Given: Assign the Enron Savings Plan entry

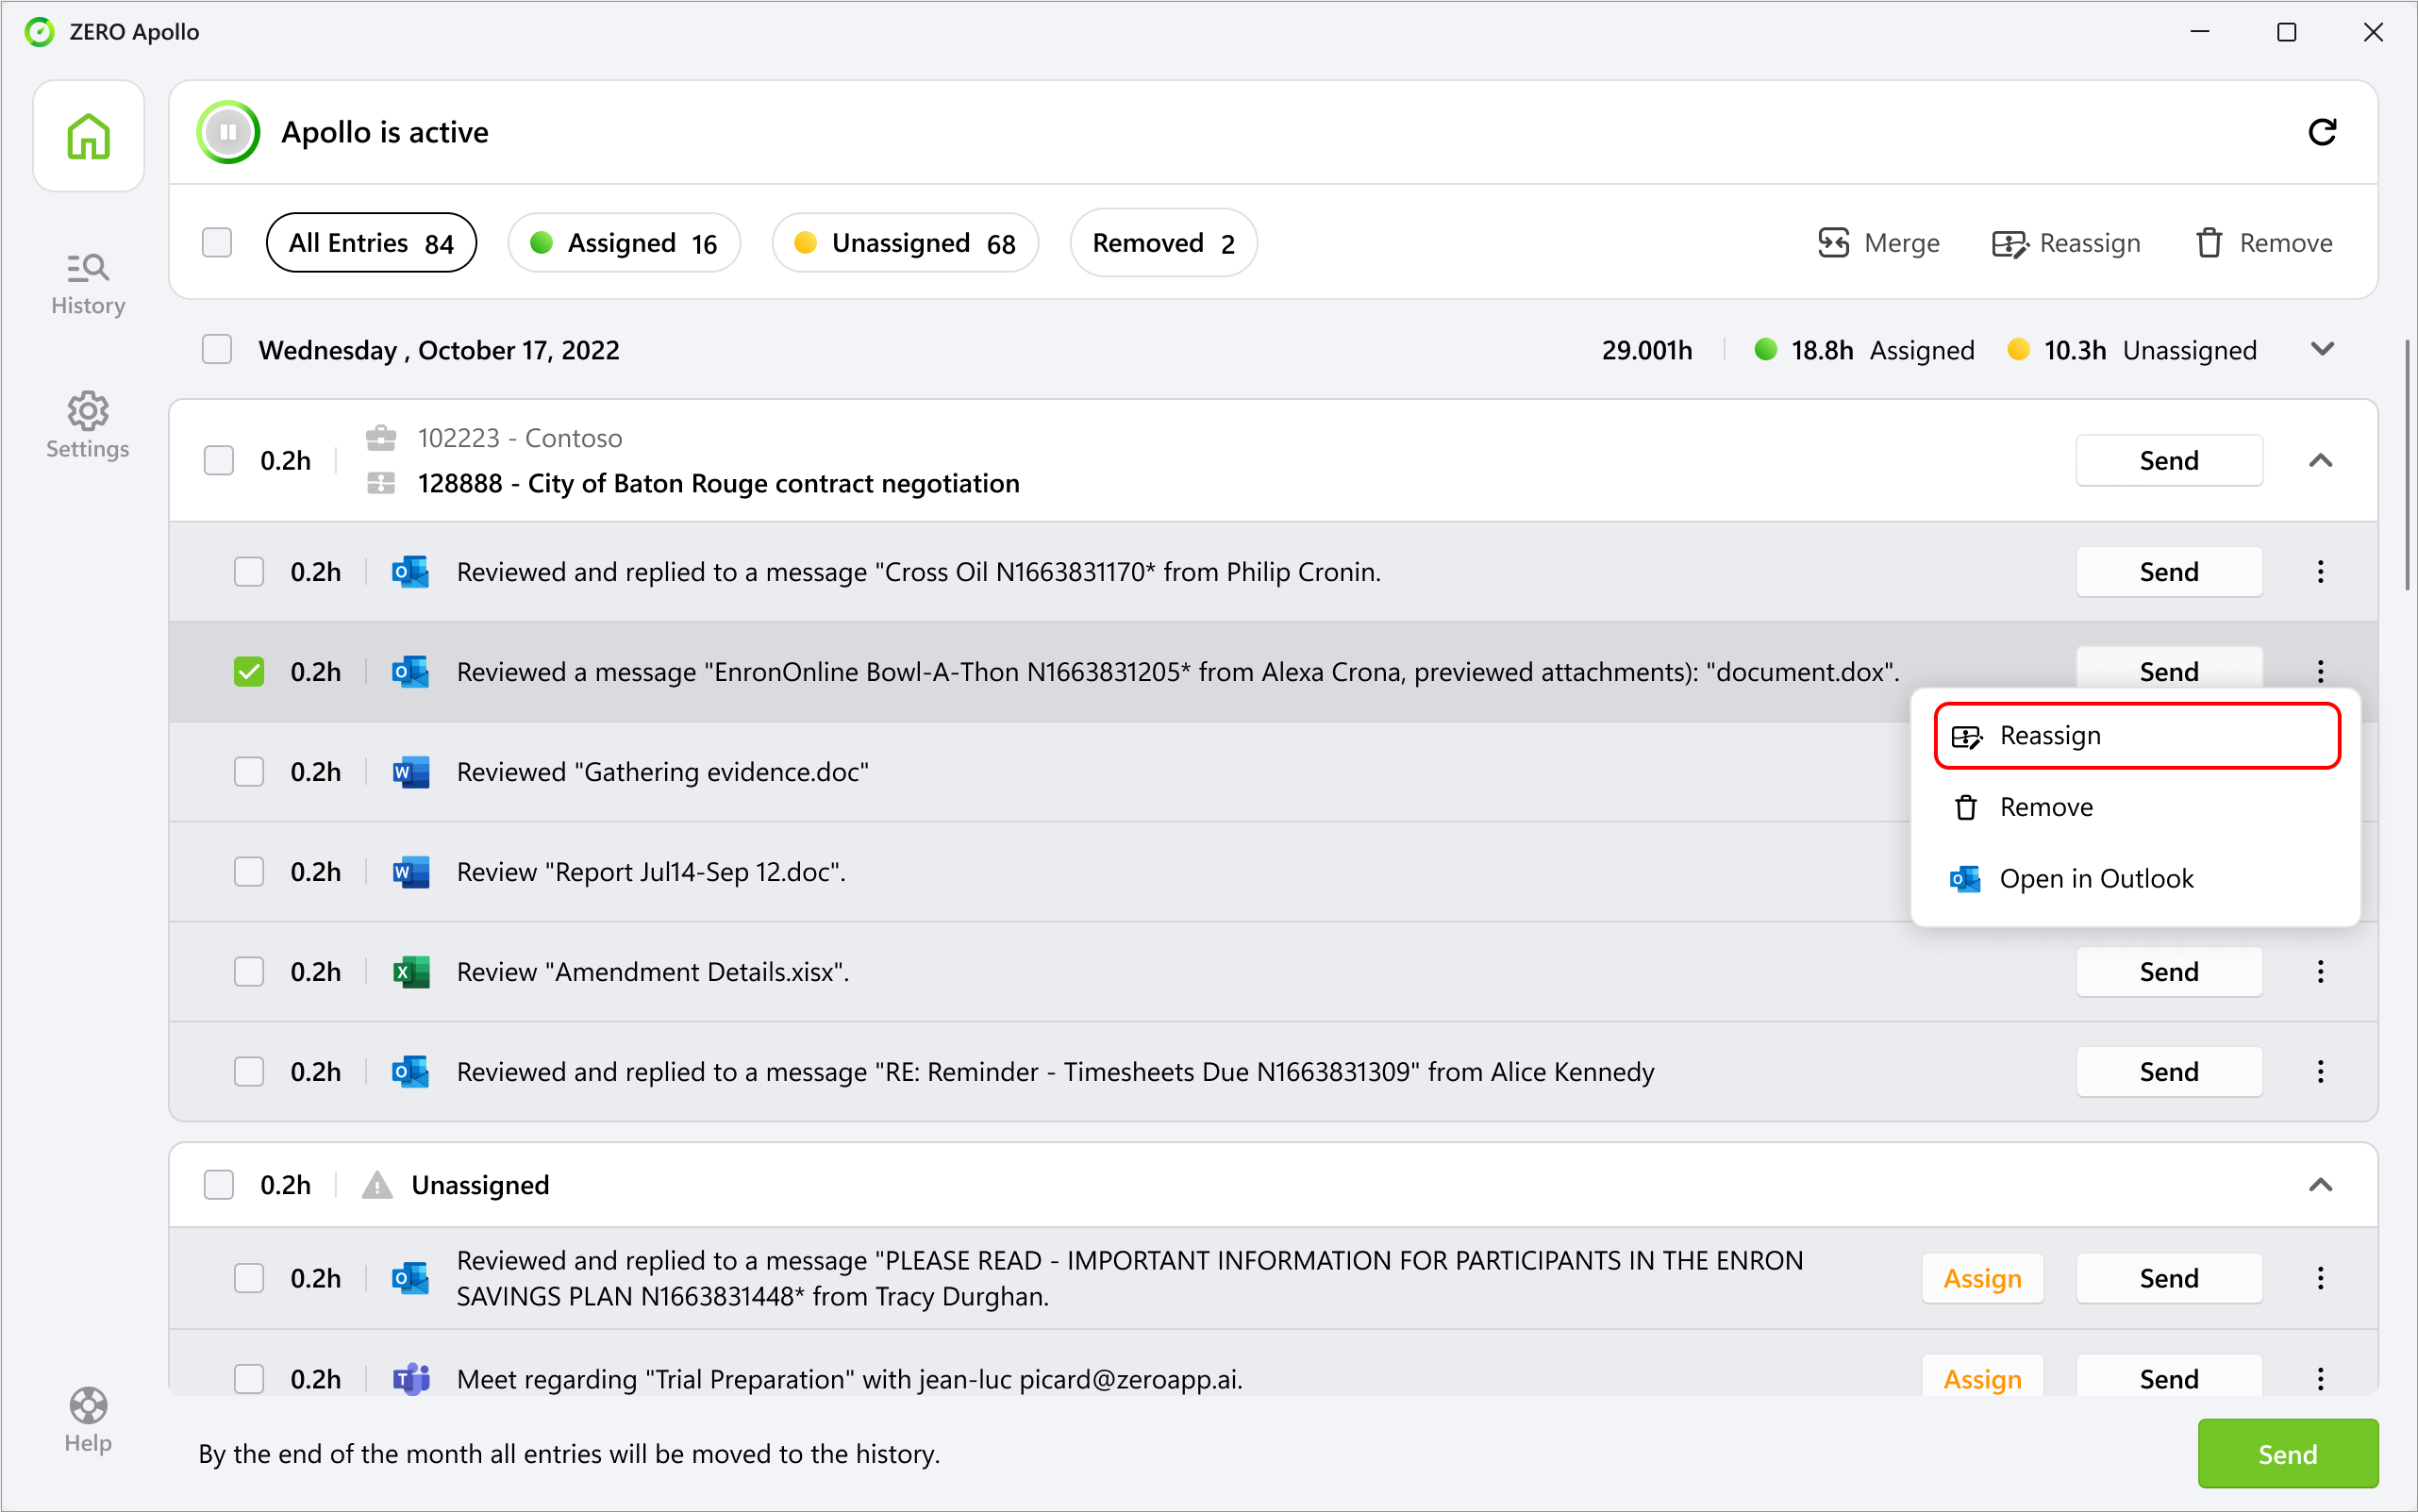Looking at the screenshot, I should click(x=1982, y=1278).
